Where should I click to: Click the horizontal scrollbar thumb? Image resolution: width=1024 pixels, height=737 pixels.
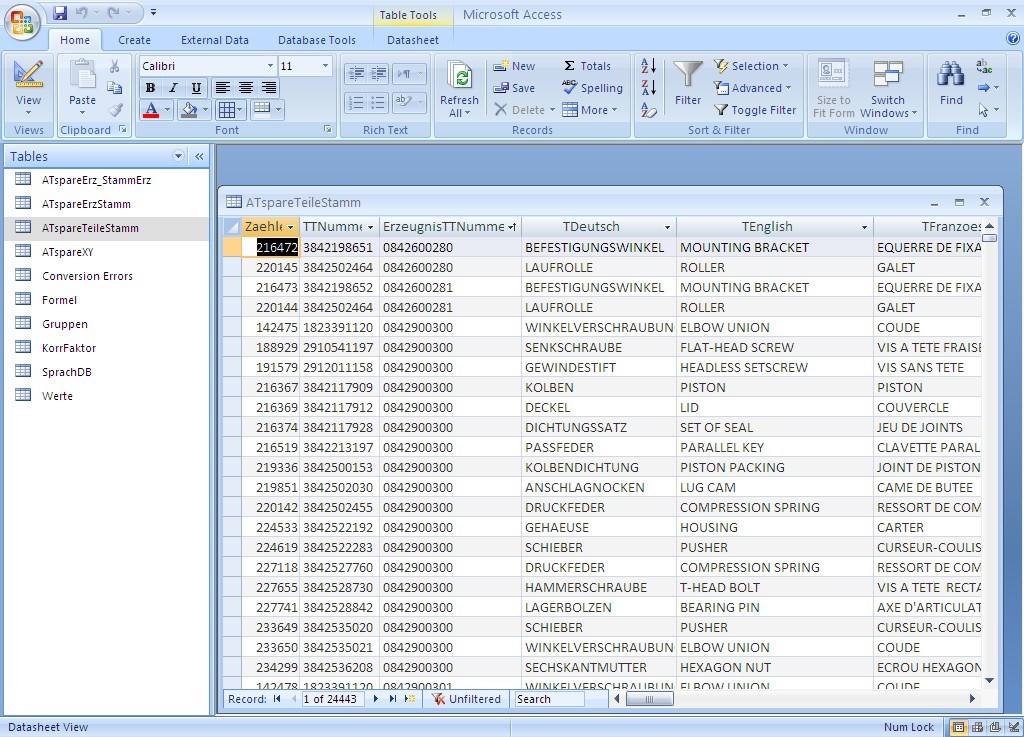click(649, 699)
